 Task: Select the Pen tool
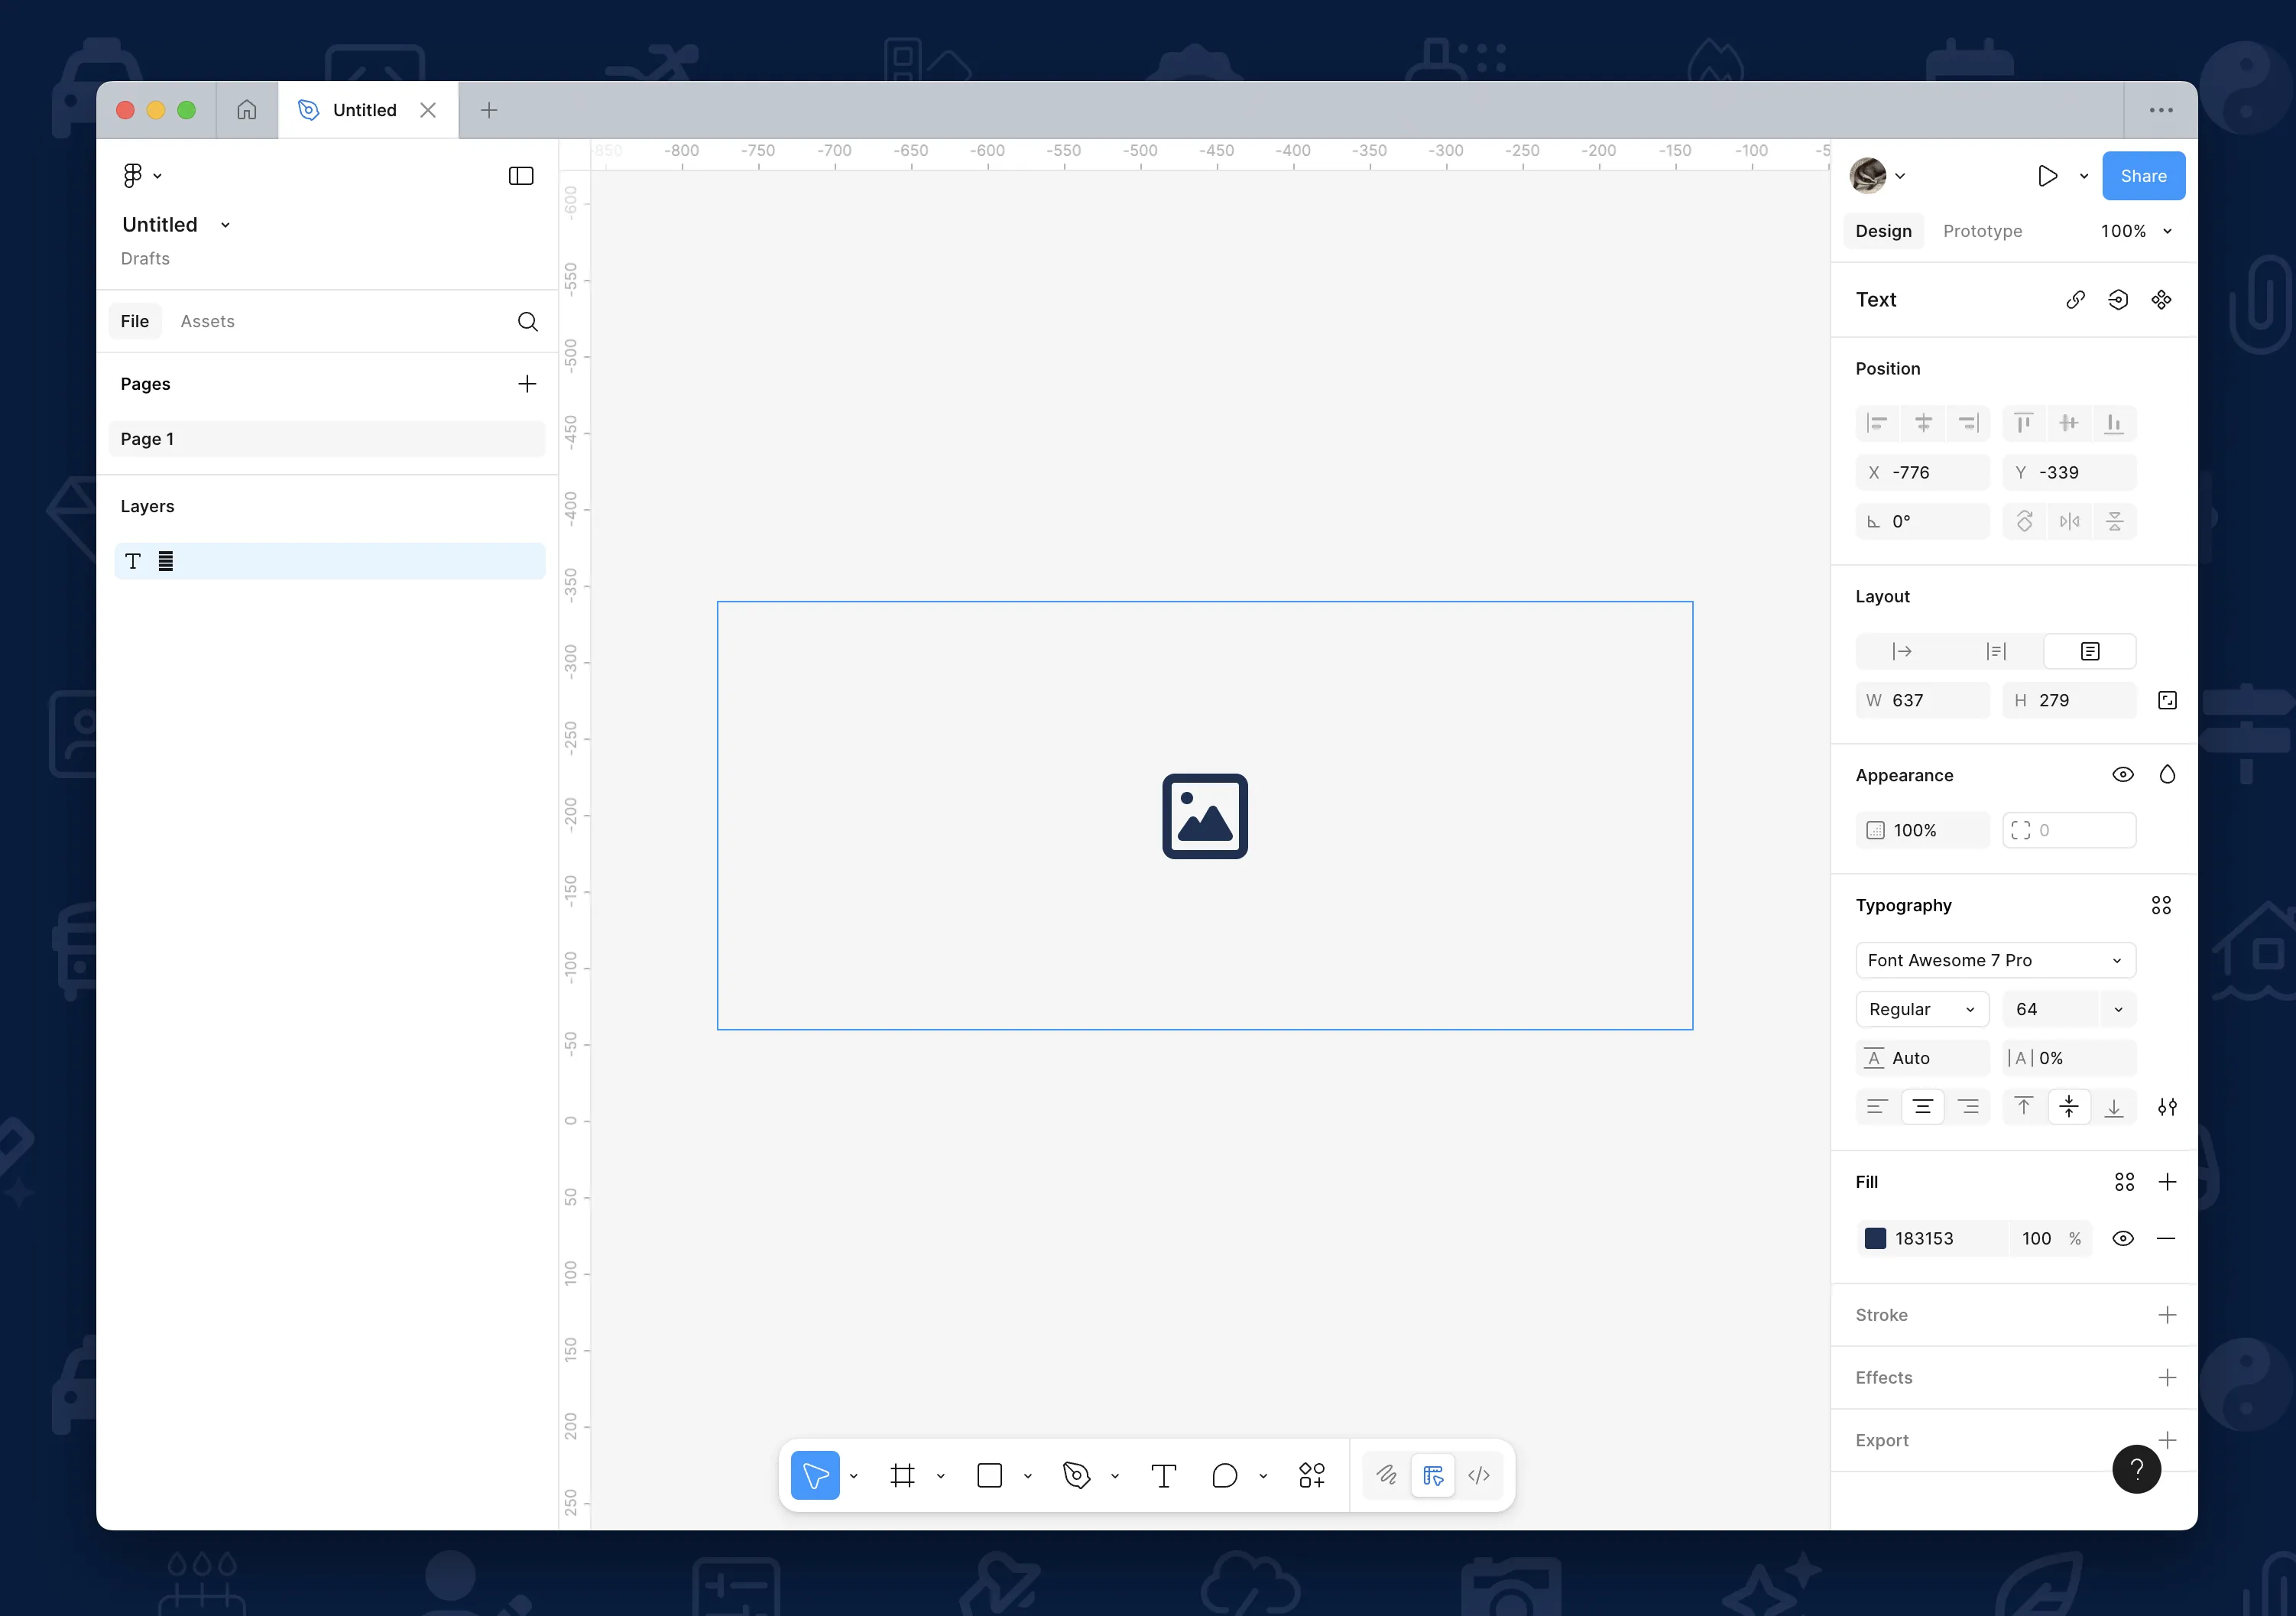coord(1076,1475)
